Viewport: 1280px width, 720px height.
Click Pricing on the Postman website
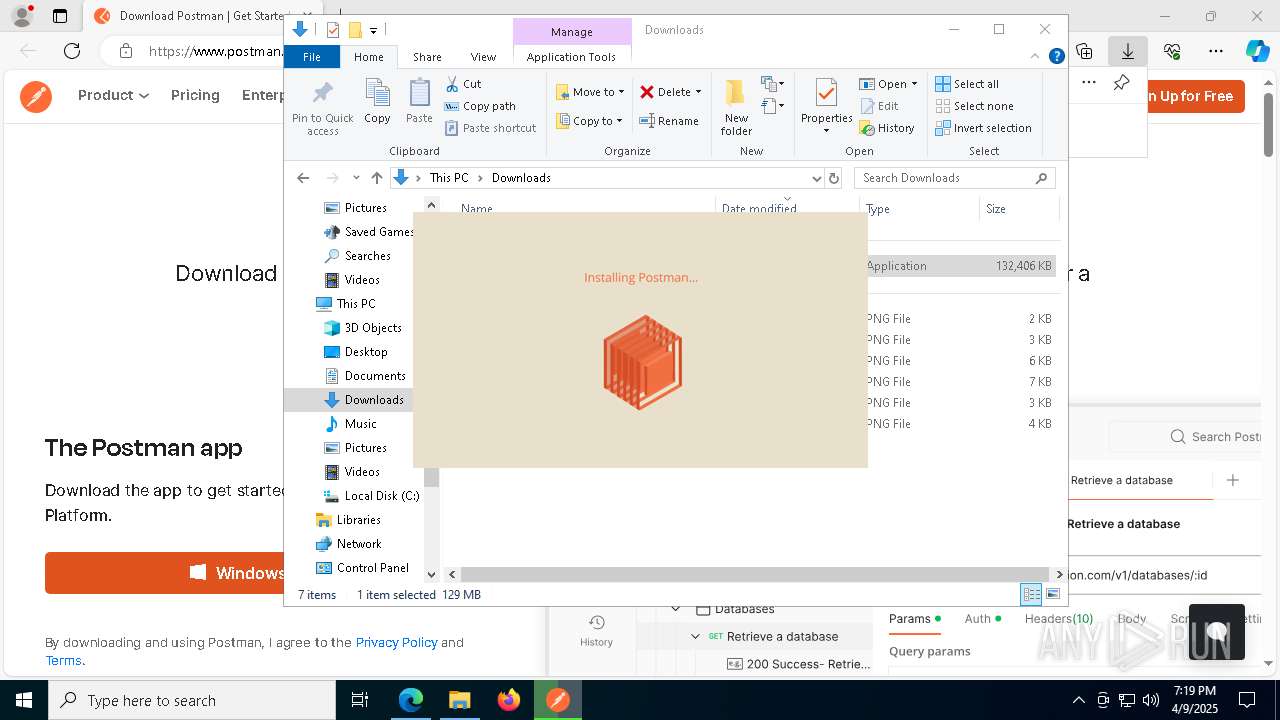click(x=195, y=95)
